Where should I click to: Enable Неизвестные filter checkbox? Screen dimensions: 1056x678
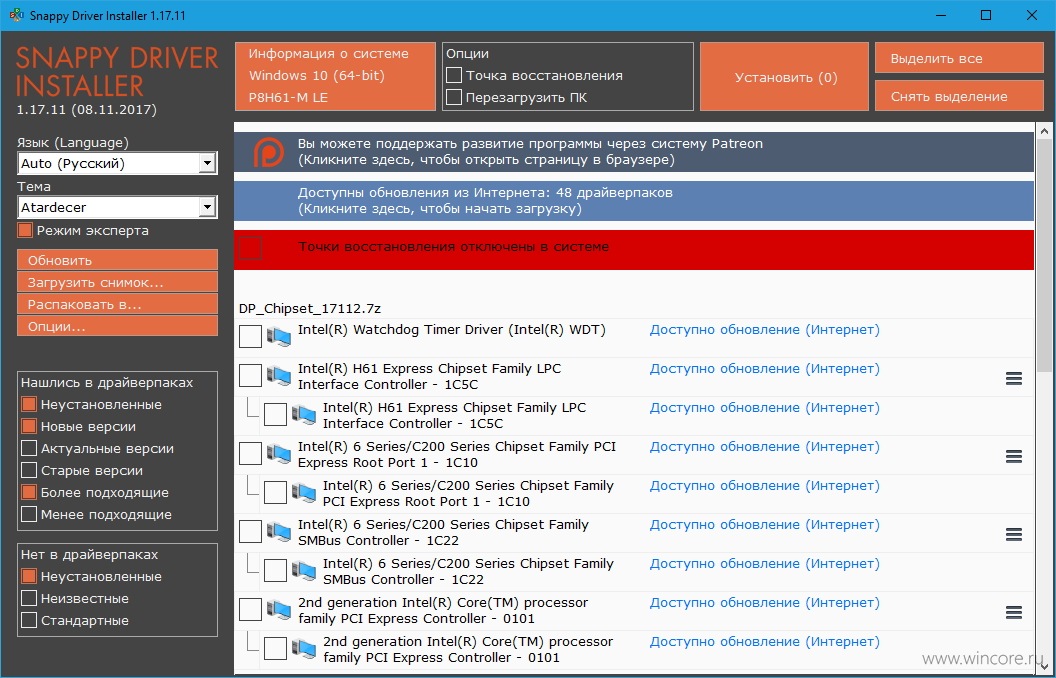click(x=29, y=598)
